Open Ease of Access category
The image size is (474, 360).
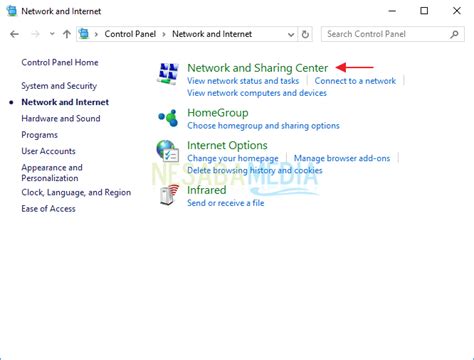coord(48,209)
